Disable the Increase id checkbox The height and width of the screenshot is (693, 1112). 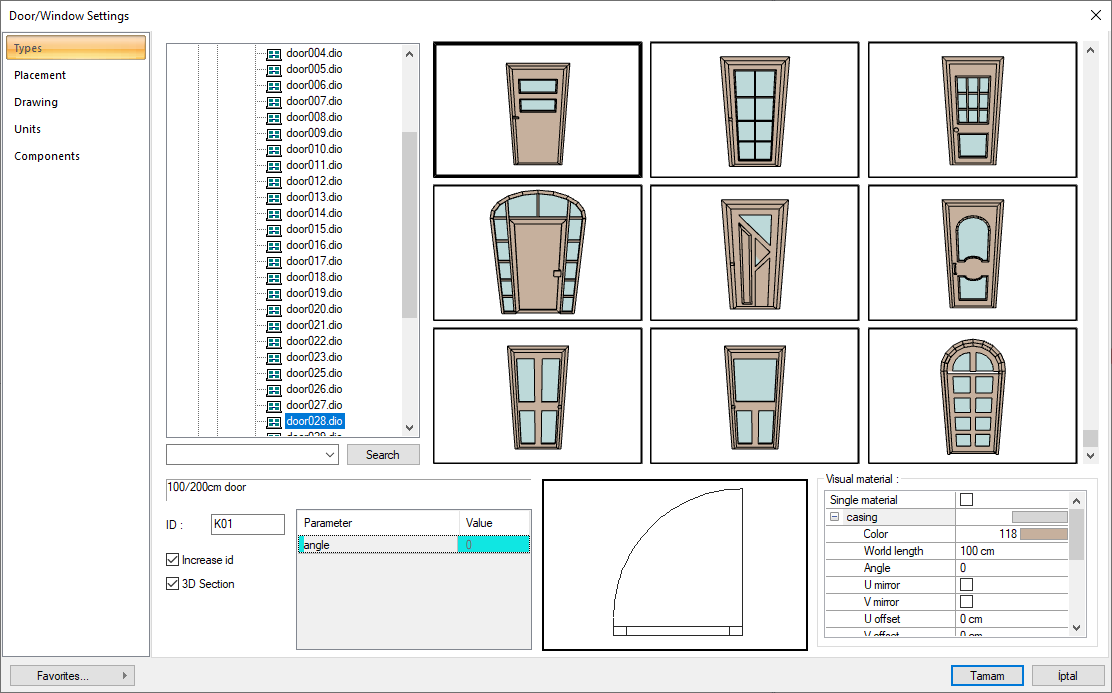click(173, 560)
